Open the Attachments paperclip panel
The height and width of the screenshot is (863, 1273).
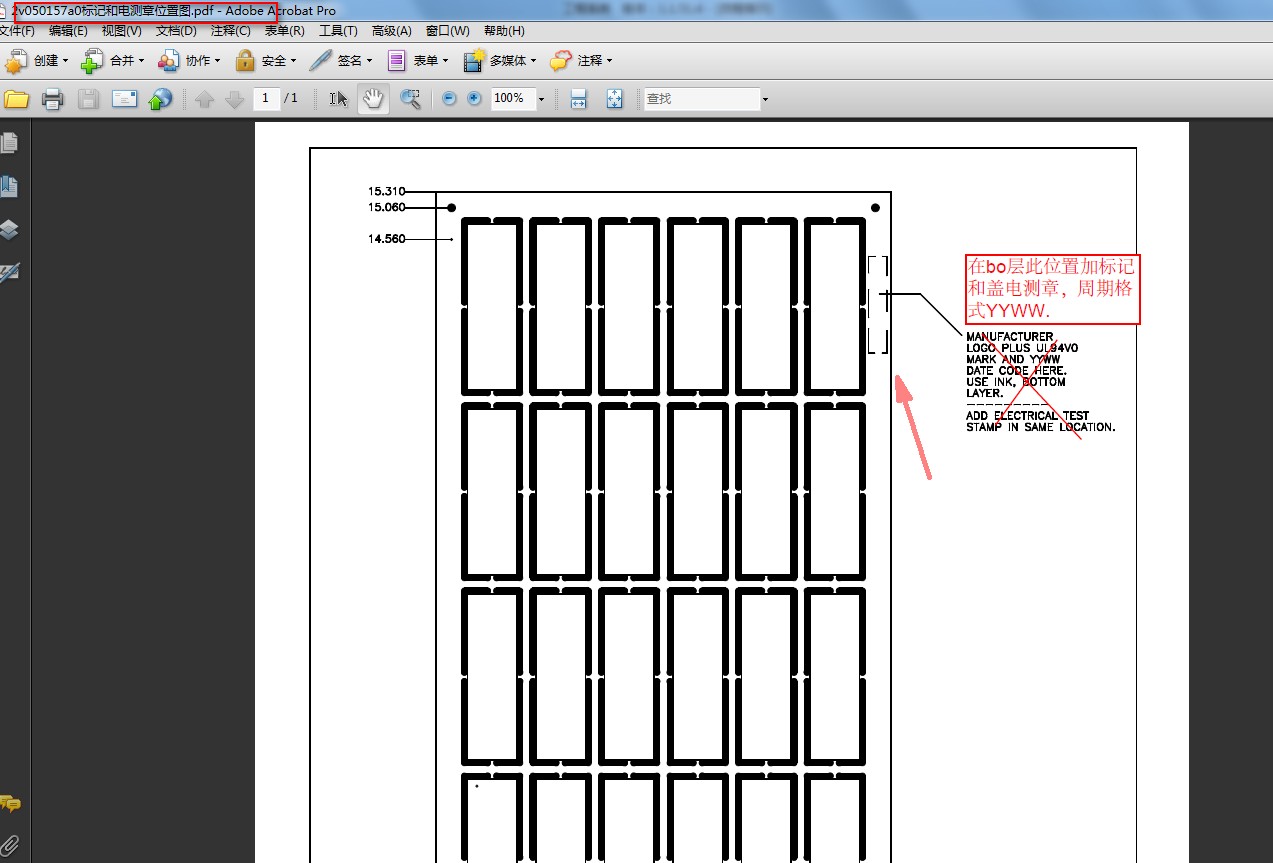click(x=10, y=846)
